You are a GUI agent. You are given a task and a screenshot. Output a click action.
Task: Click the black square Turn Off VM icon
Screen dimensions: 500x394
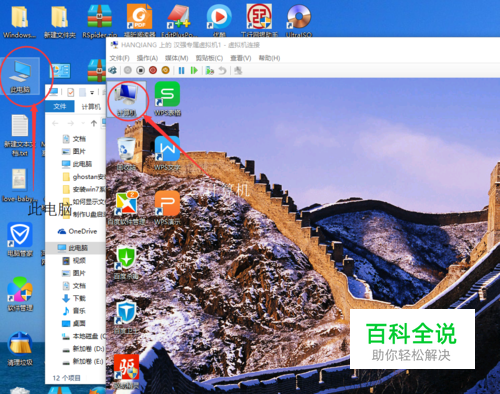click(x=140, y=70)
